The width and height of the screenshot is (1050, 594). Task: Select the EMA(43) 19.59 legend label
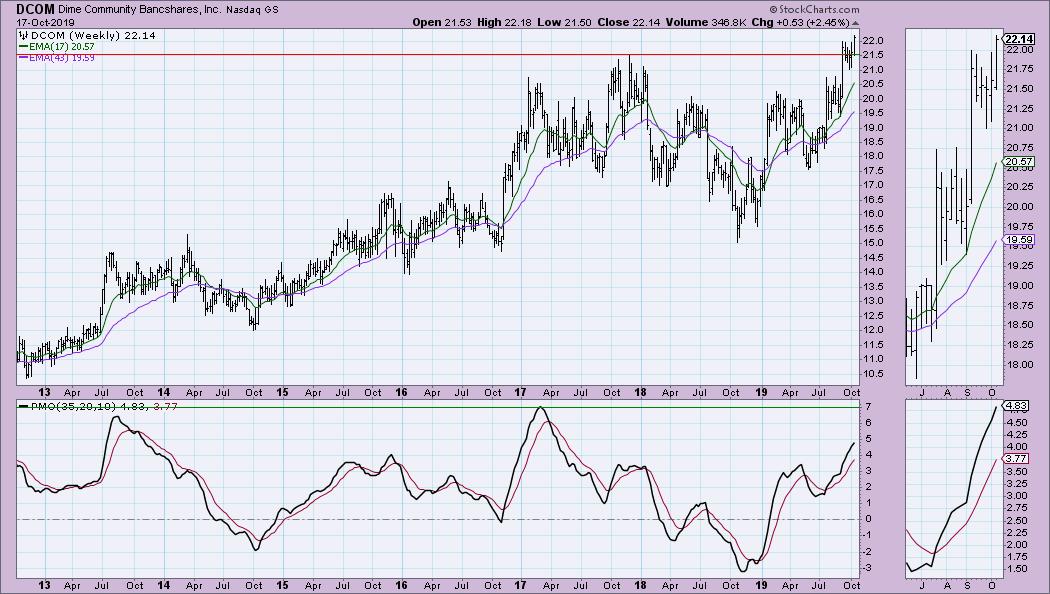[x=62, y=58]
